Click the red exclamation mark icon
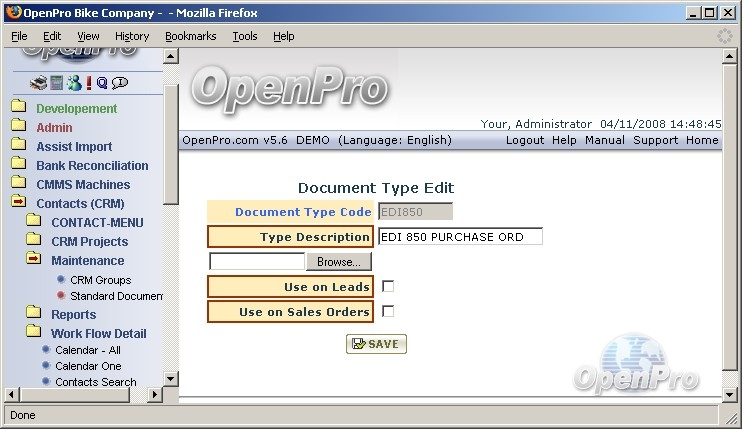Image resolution: width=742 pixels, height=429 pixels. point(88,83)
